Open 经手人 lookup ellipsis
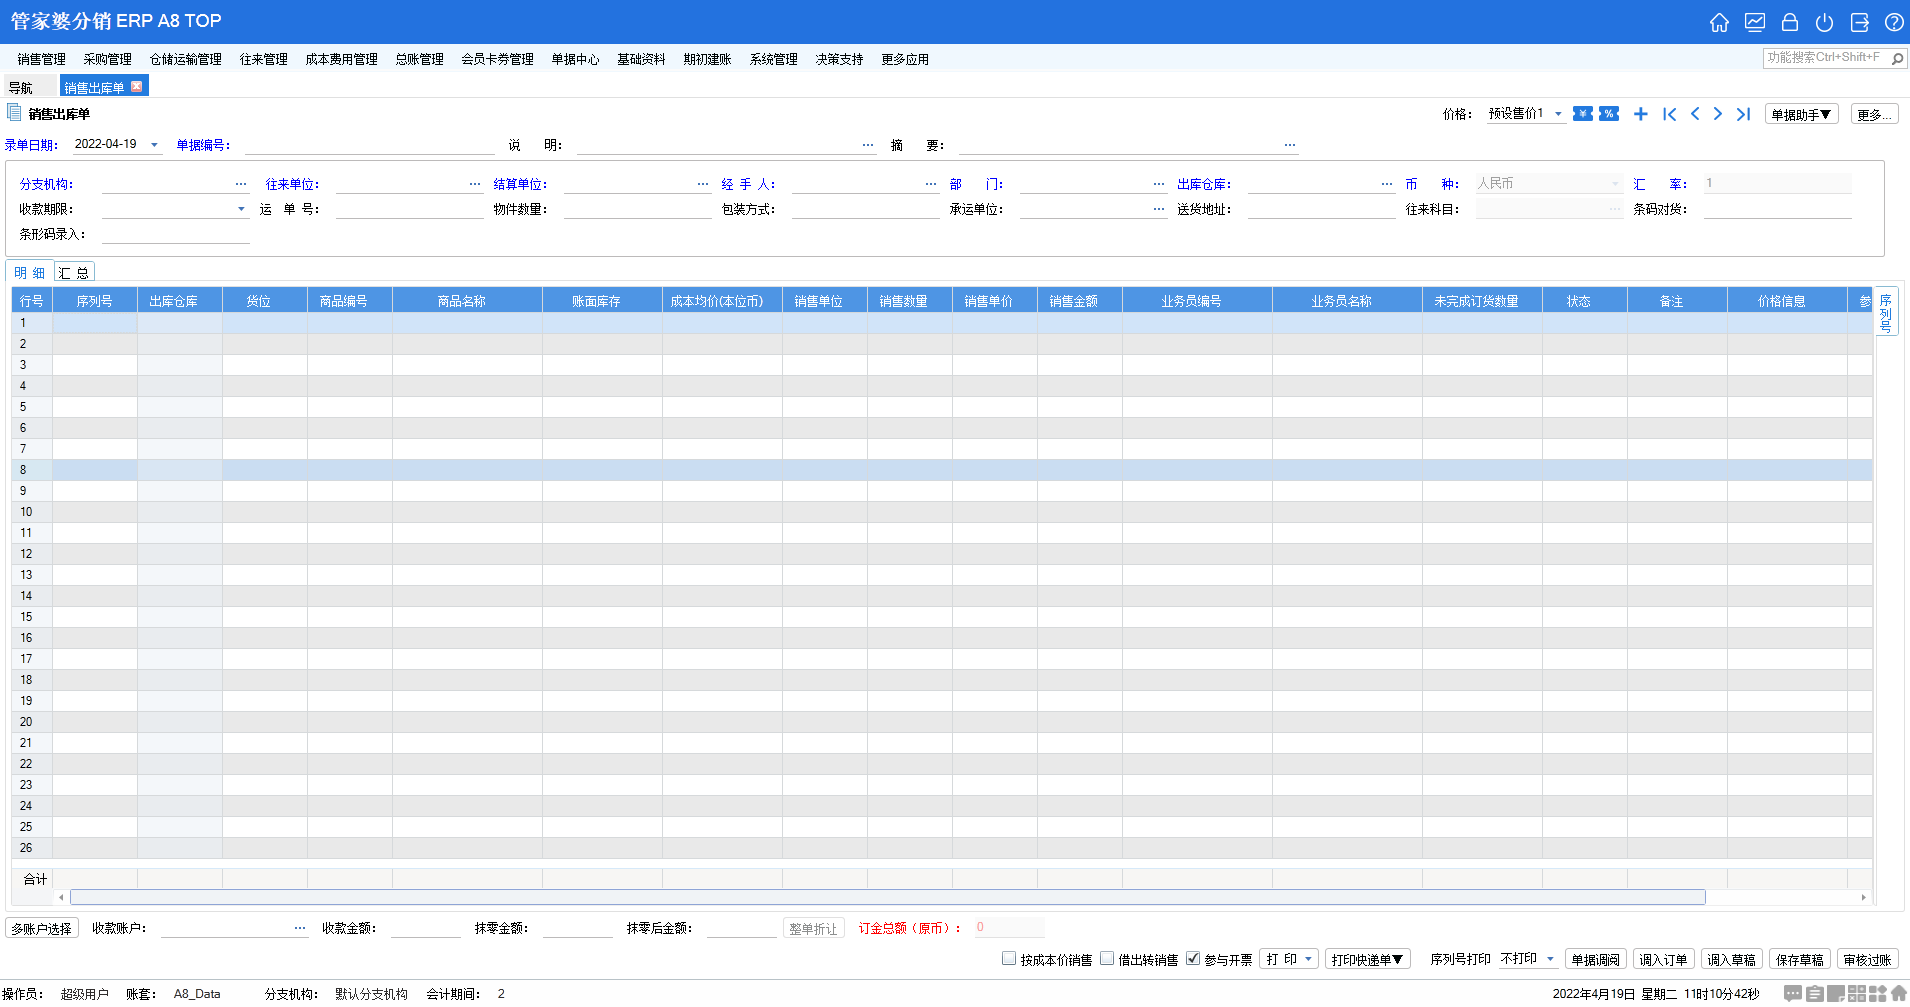Screen dimensions: 1910x1007 (x=931, y=184)
